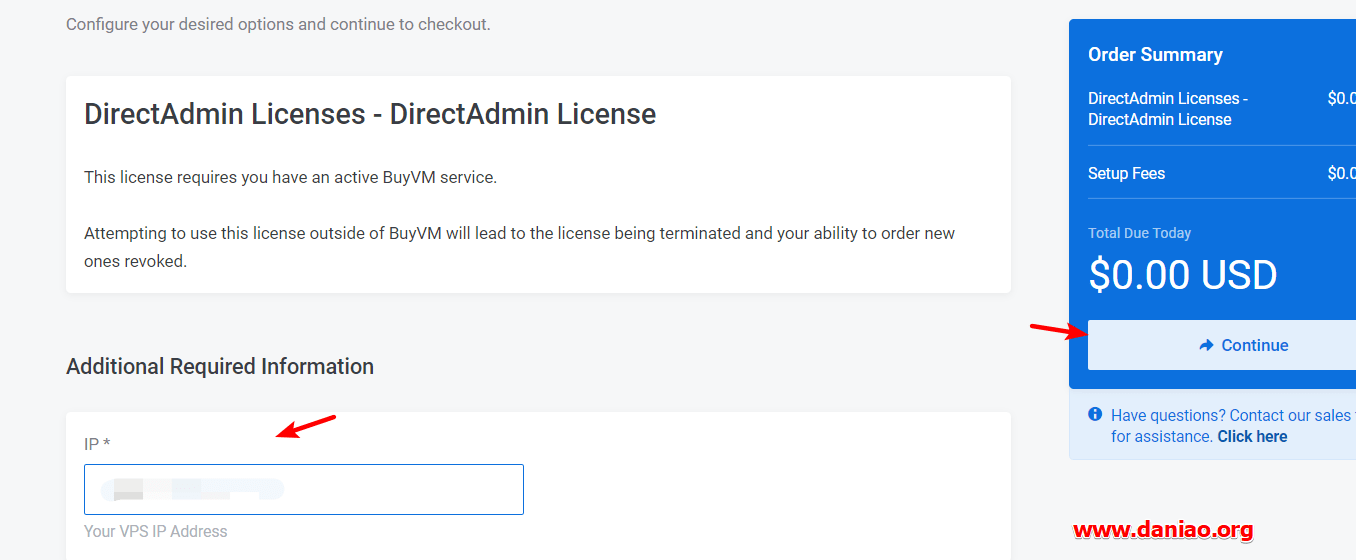Click the www.daniao.org watermark text
Screen dimensions: 1356x560
pos(1163,530)
